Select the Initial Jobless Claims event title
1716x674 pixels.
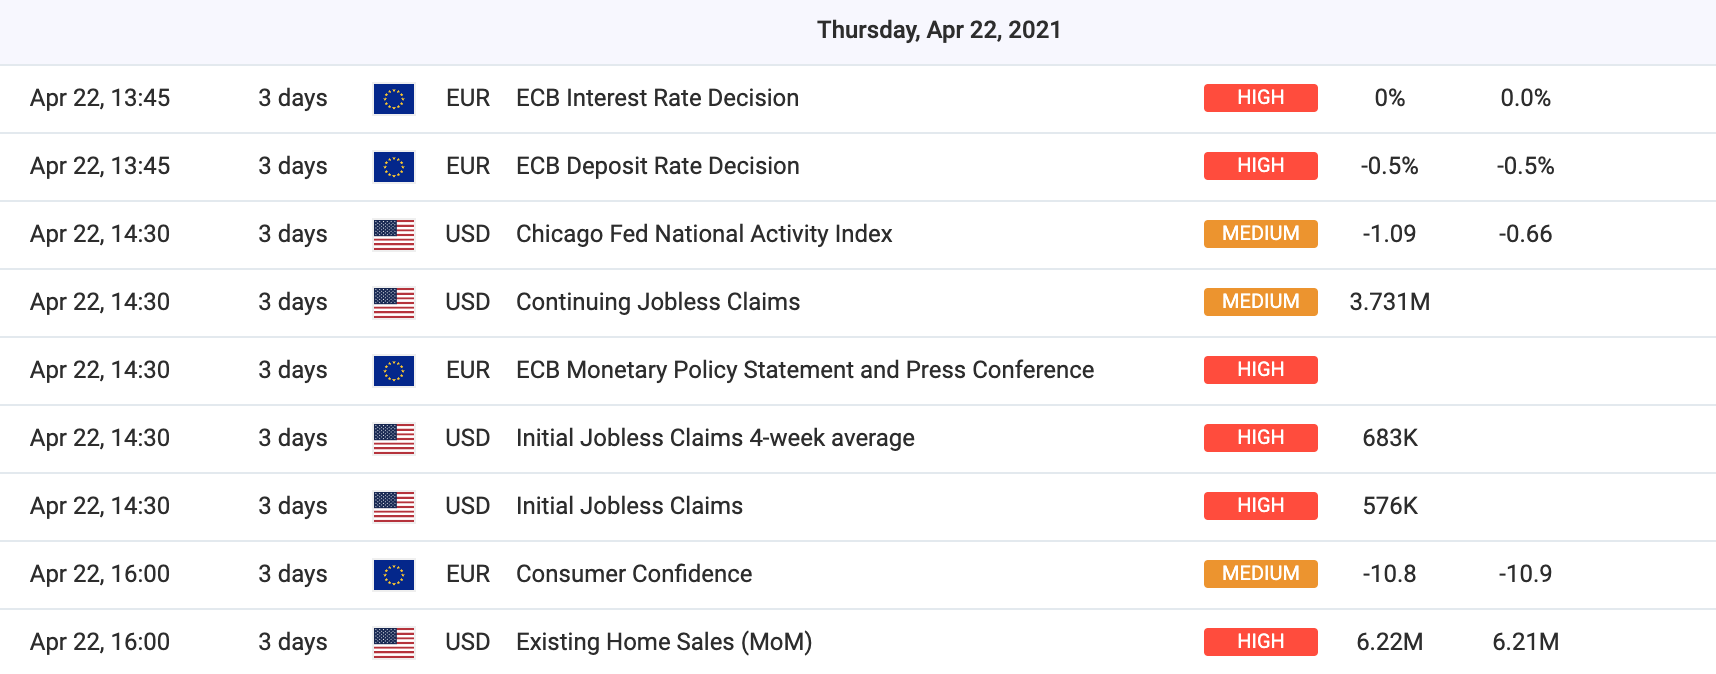pos(629,506)
